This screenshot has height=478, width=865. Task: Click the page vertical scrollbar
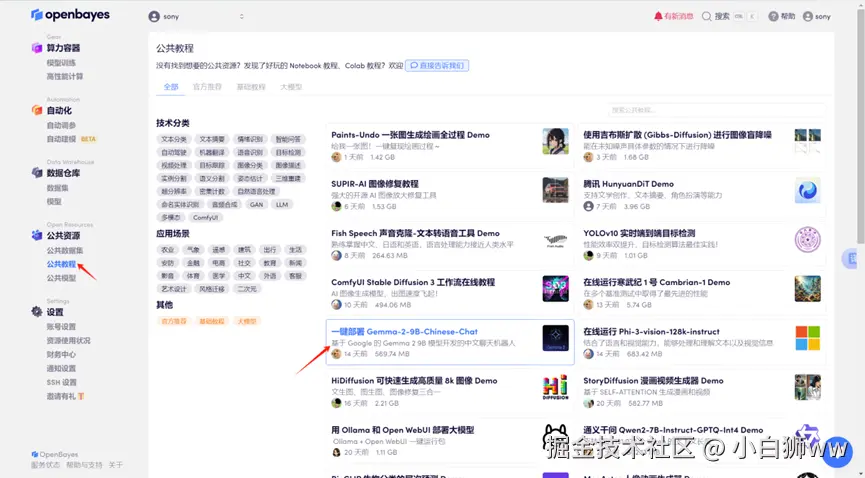[861, 127]
